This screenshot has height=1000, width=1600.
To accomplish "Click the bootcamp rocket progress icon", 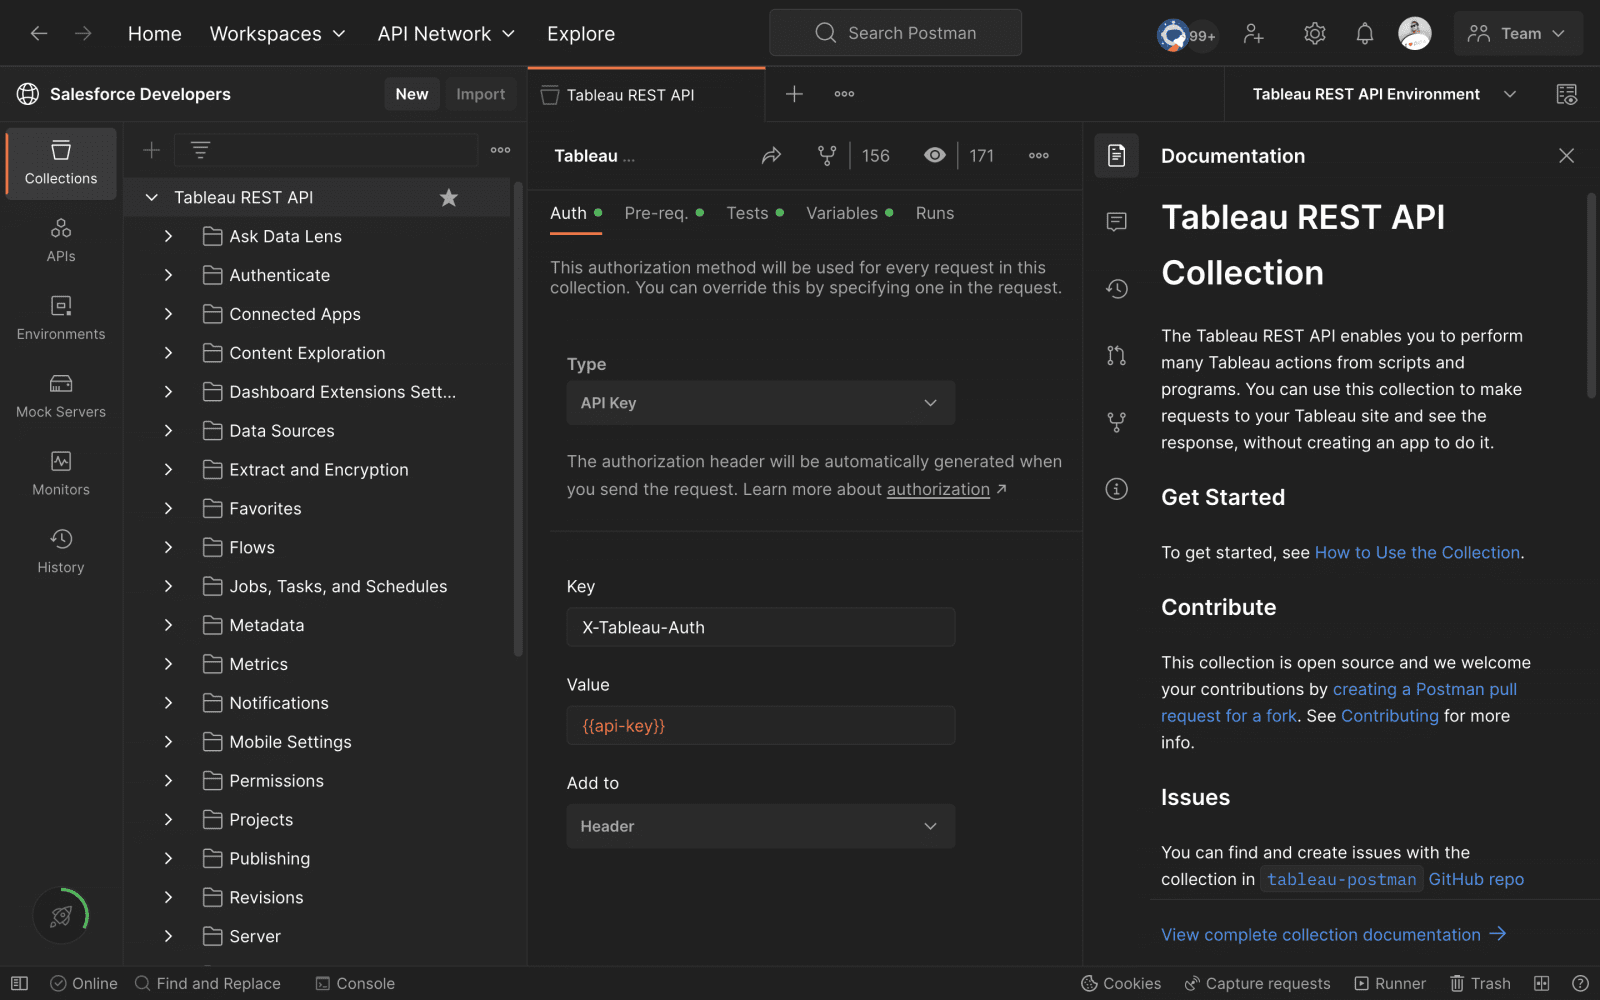I will coord(61,915).
